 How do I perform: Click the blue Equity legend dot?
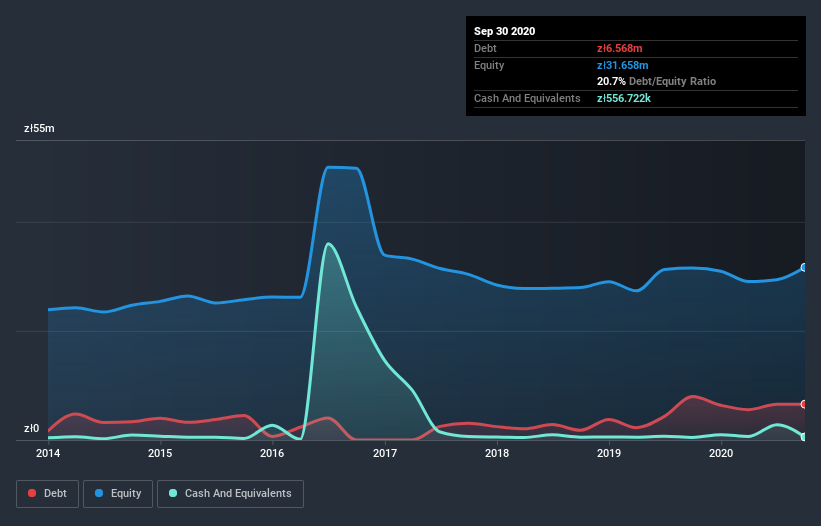(99, 493)
